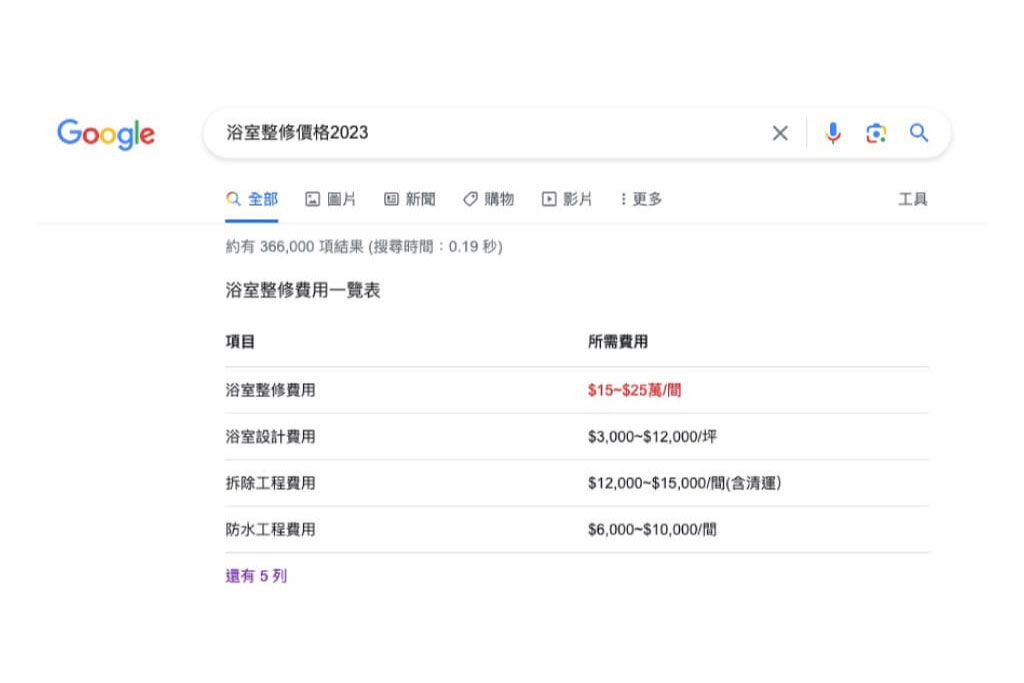1024x683 pixels.
Task: Open Google Lens image search icon
Action: (876, 133)
